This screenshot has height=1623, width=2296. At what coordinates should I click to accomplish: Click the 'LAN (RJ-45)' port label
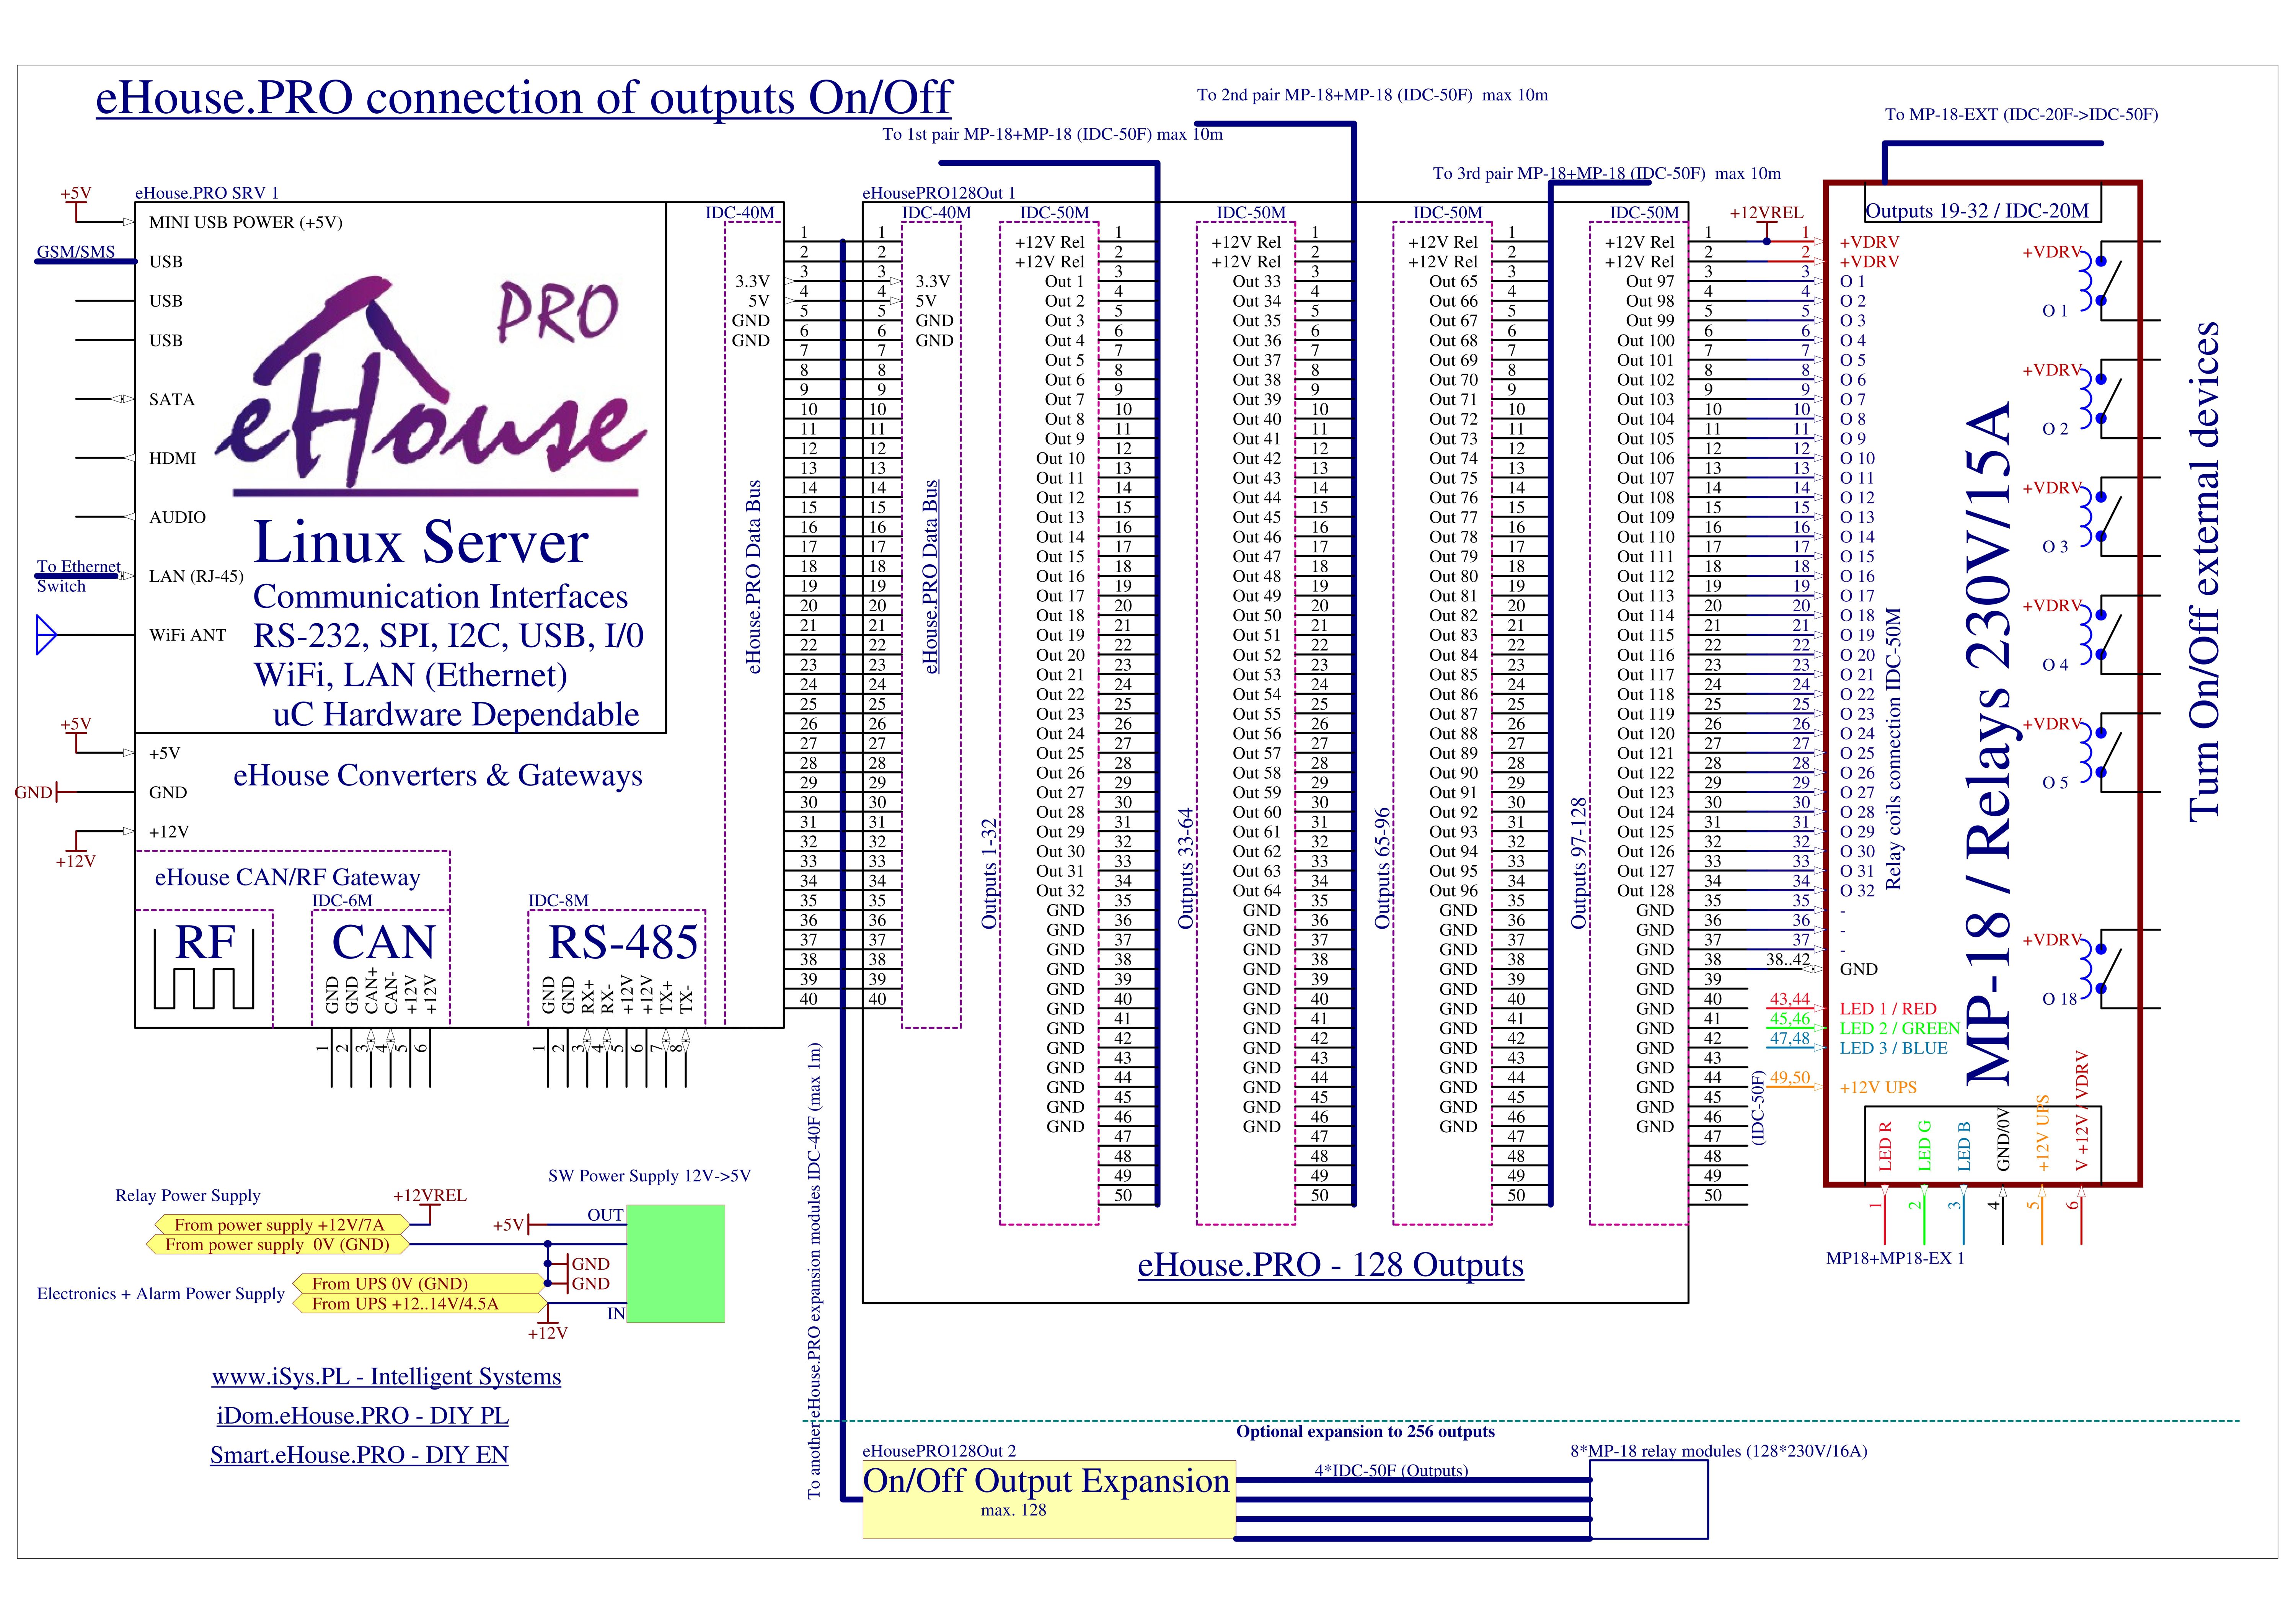point(196,576)
